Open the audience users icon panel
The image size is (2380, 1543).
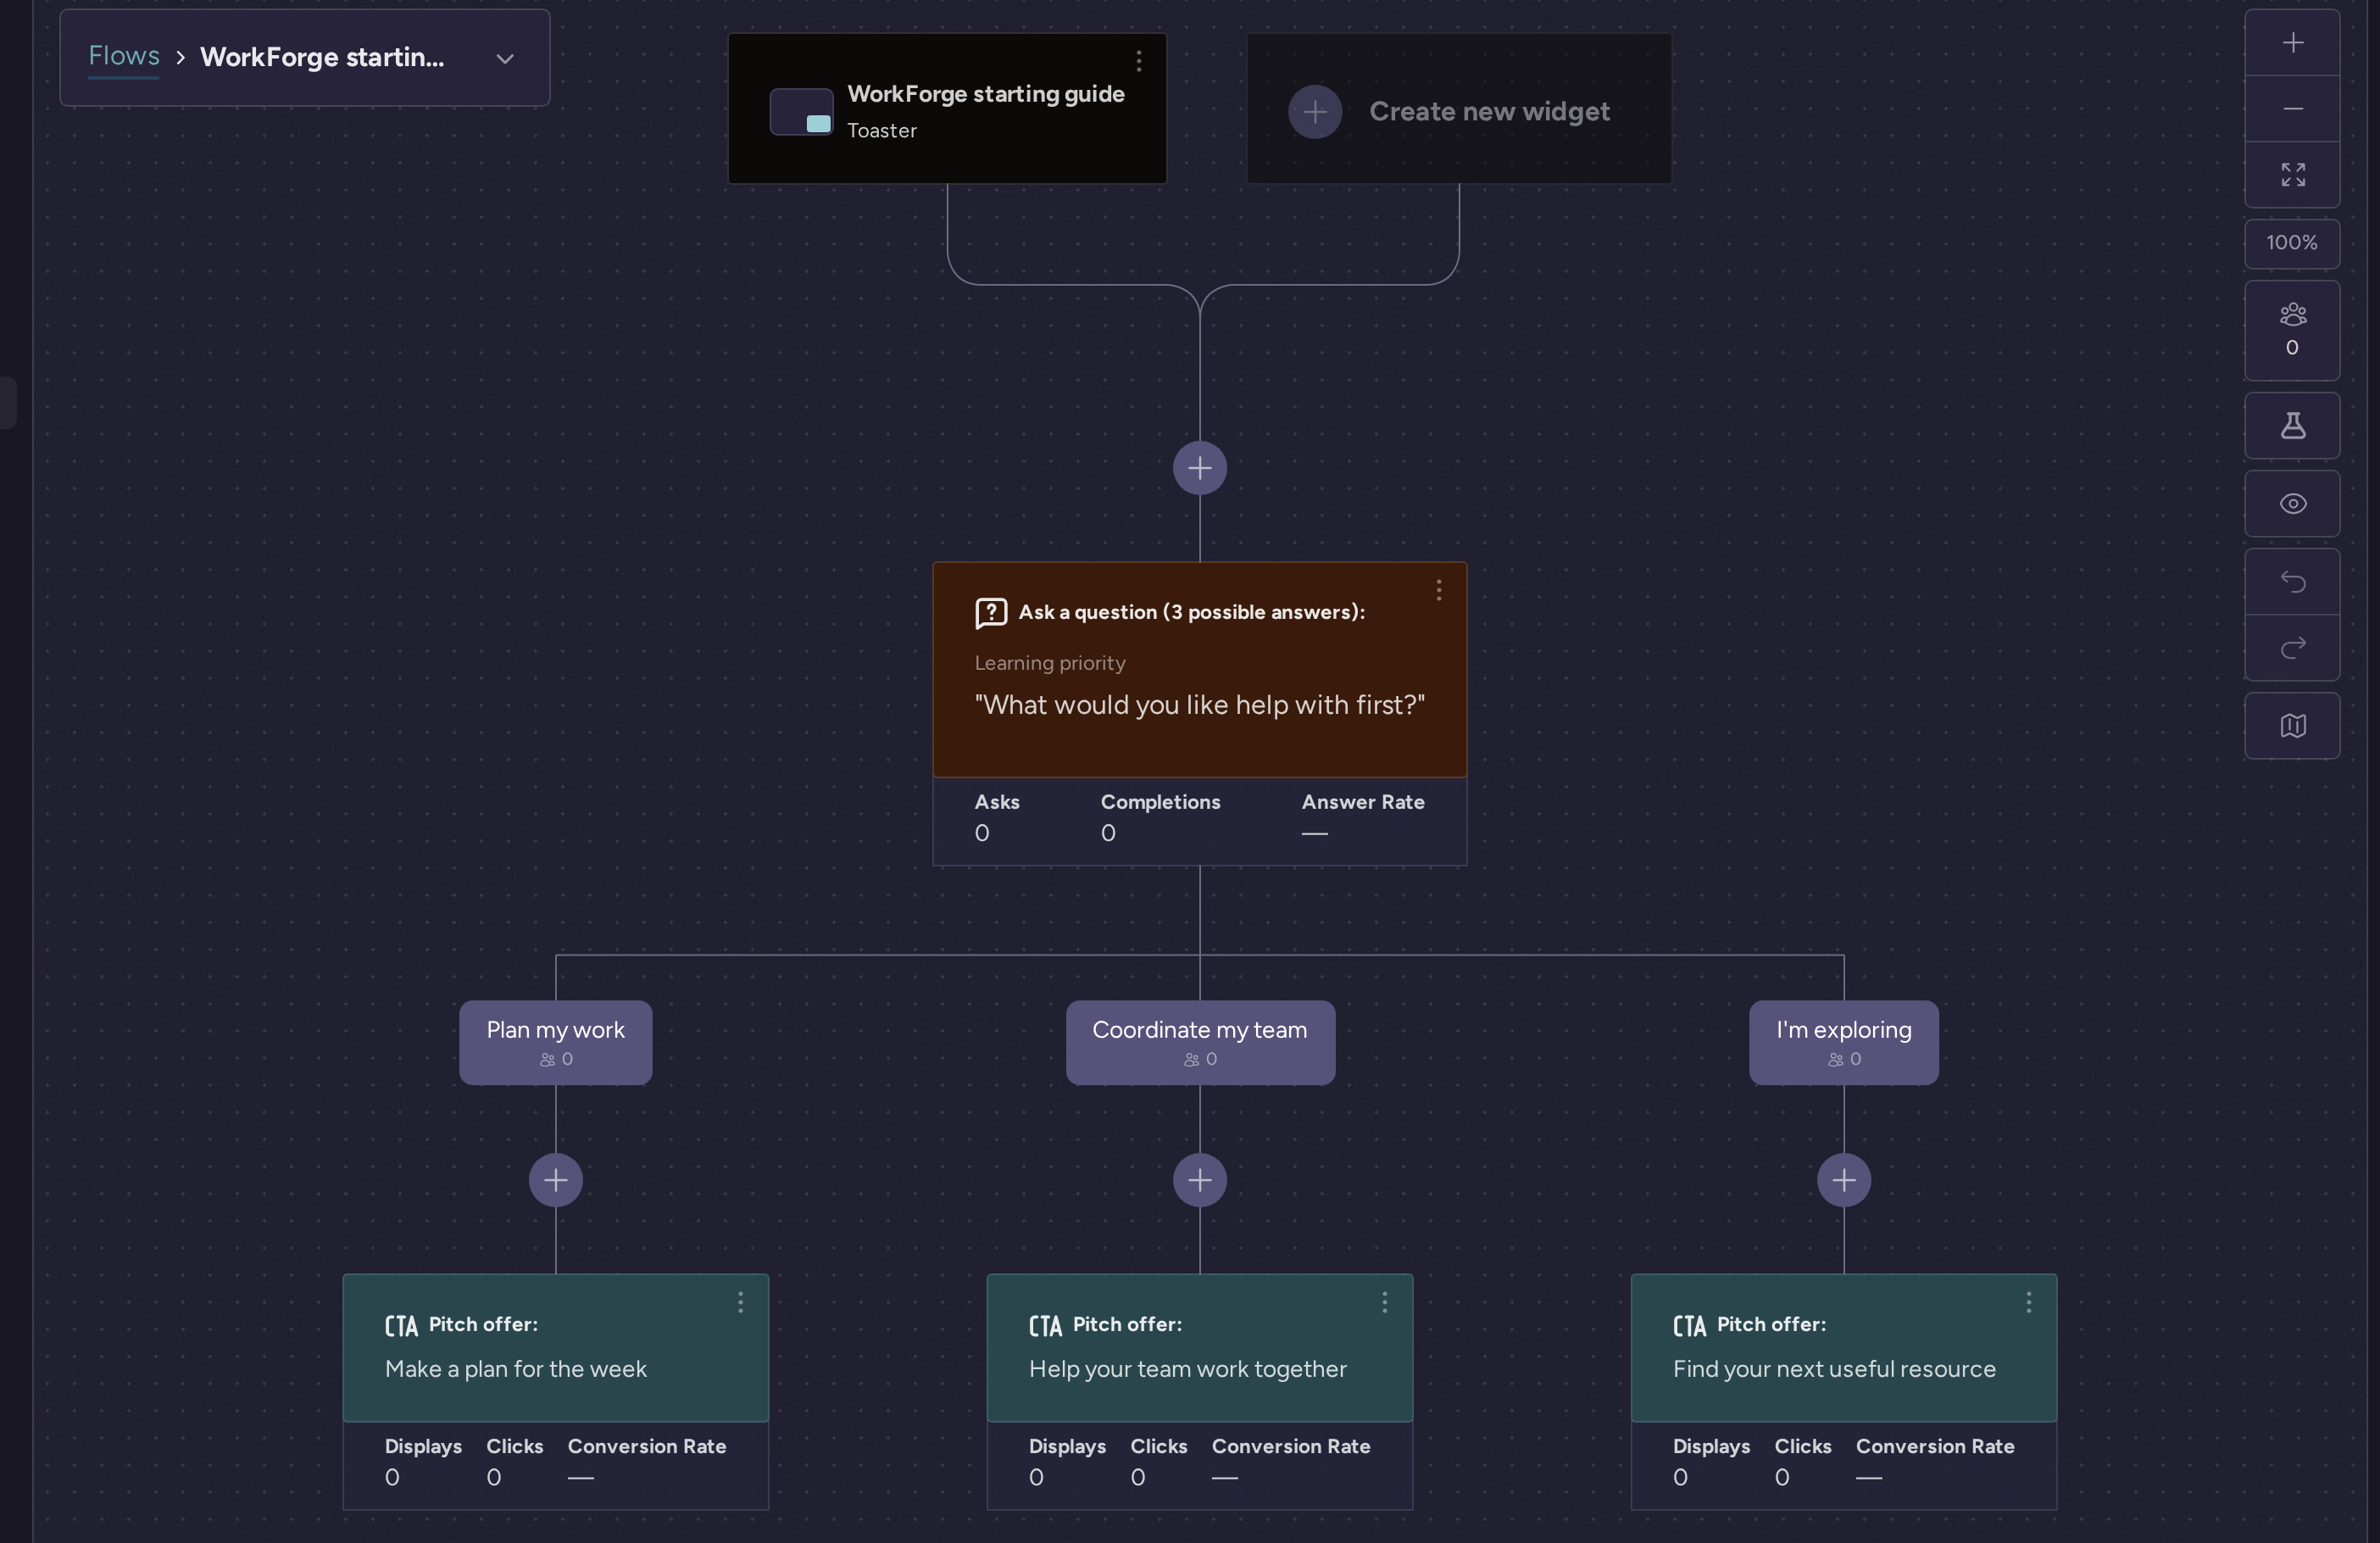pos(2292,330)
